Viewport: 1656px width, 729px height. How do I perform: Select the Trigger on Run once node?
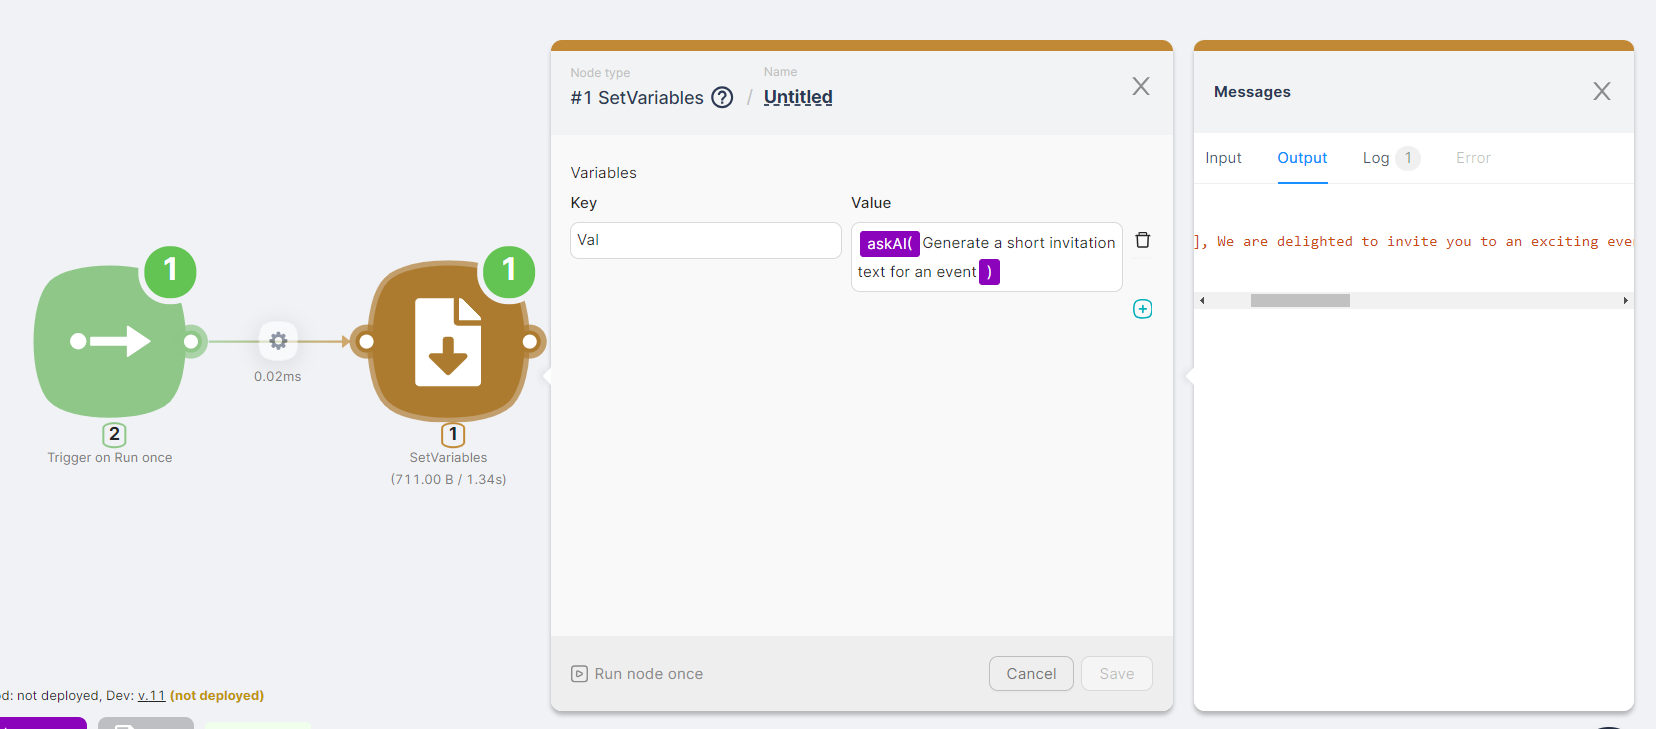point(110,342)
